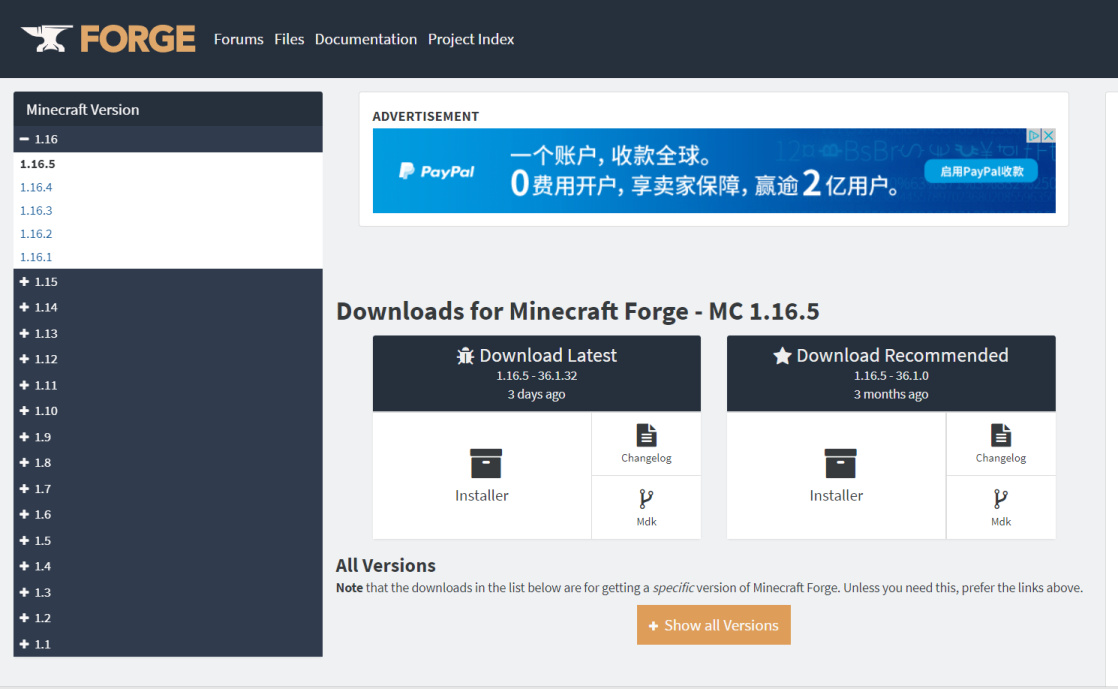
Task: Download the Mdk for the recommended version
Action: click(x=1000, y=508)
